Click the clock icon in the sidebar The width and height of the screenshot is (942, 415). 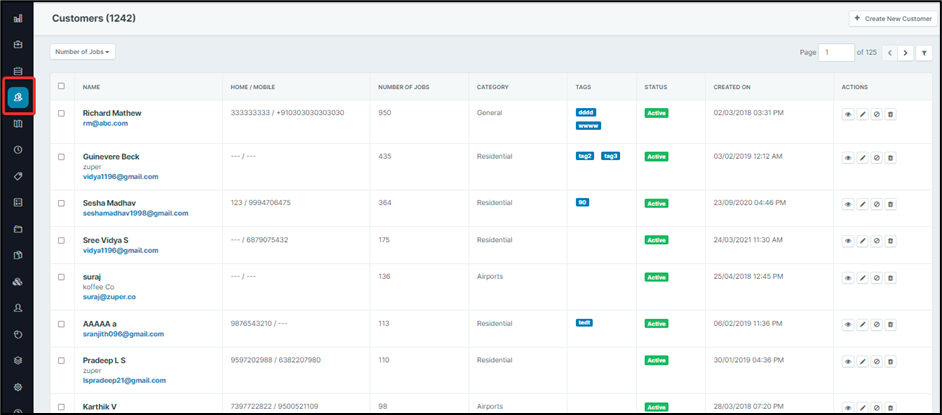[18, 150]
